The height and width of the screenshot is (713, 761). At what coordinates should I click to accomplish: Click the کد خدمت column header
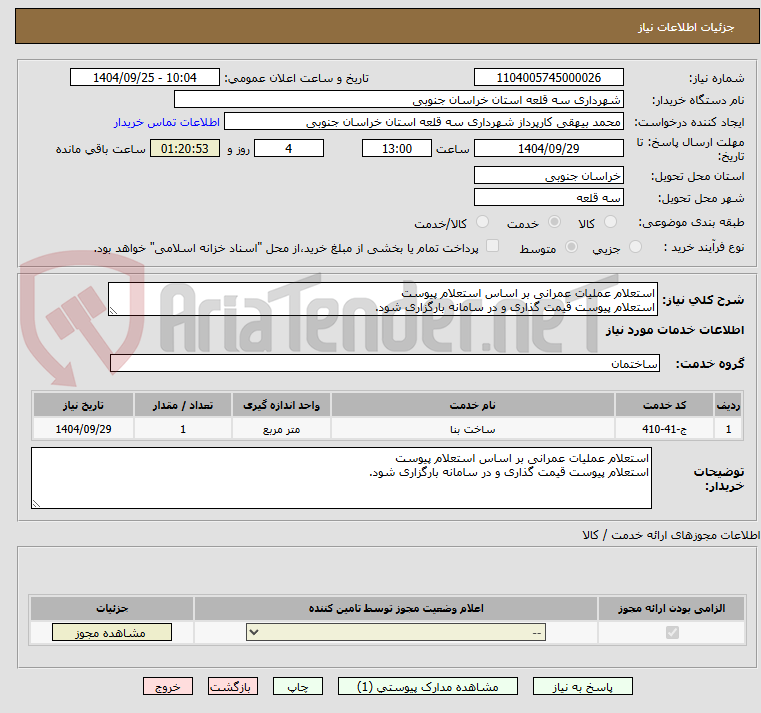click(x=664, y=405)
